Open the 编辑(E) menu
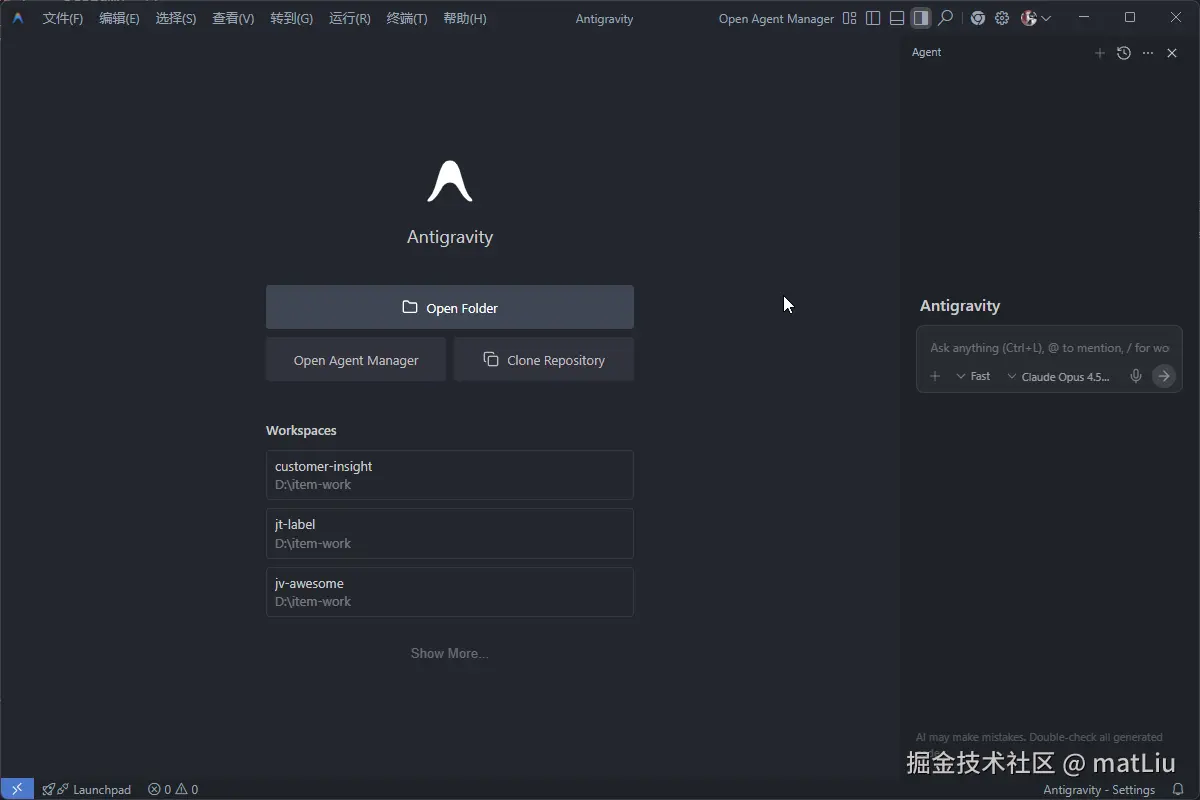1200x800 pixels. [119, 18]
